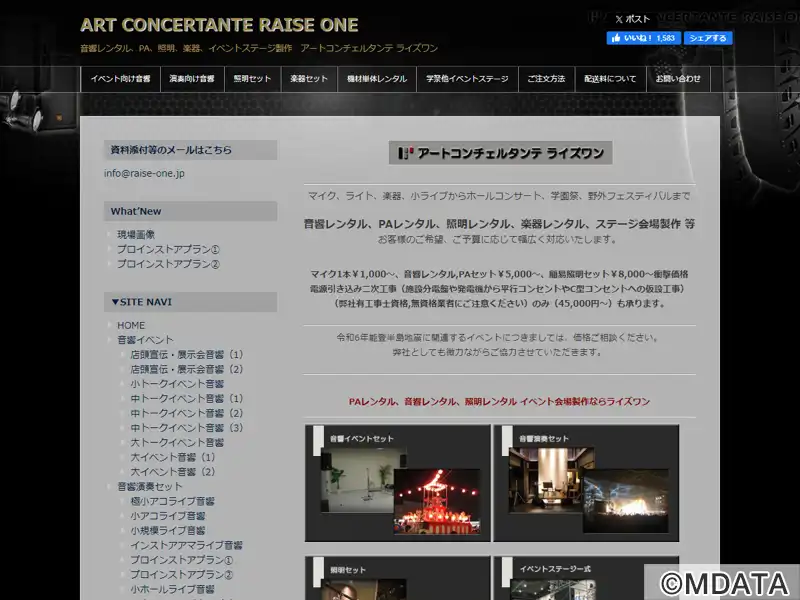Open 音響演奏セット in site navi
Image resolution: width=800 pixels, height=600 pixels.
(x=149, y=487)
